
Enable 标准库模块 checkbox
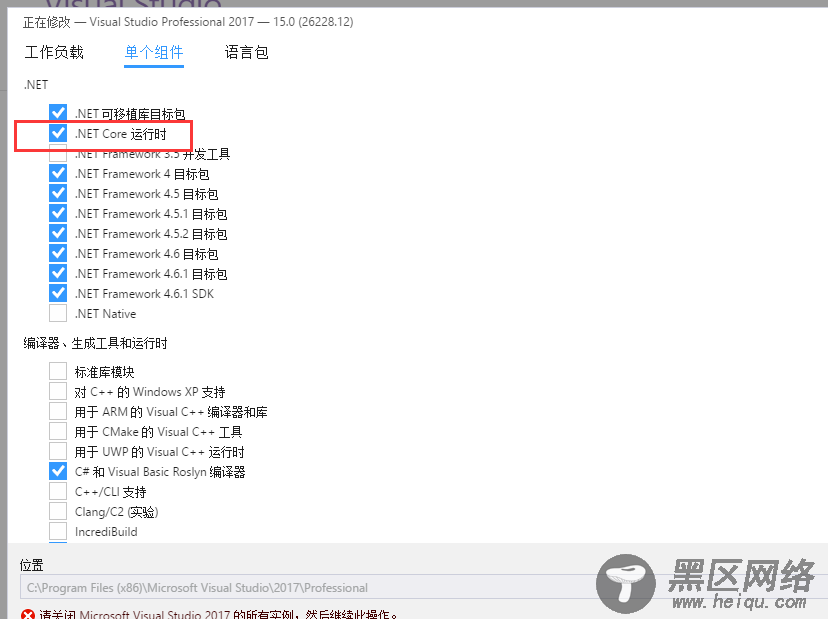(58, 371)
